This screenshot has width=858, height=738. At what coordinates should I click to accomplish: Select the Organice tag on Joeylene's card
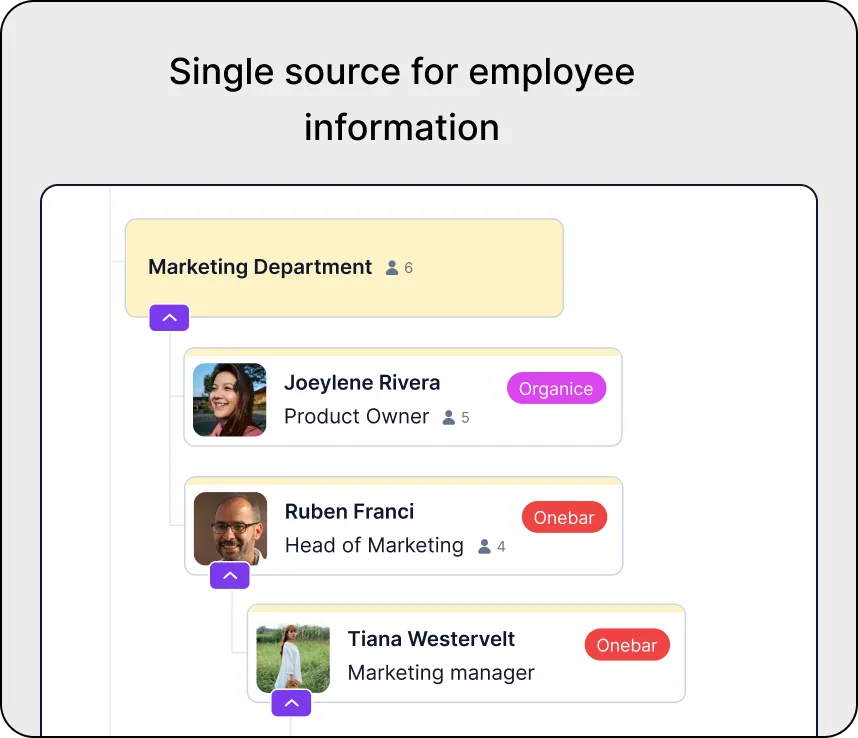pyautogui.click(x=556, y=388)
